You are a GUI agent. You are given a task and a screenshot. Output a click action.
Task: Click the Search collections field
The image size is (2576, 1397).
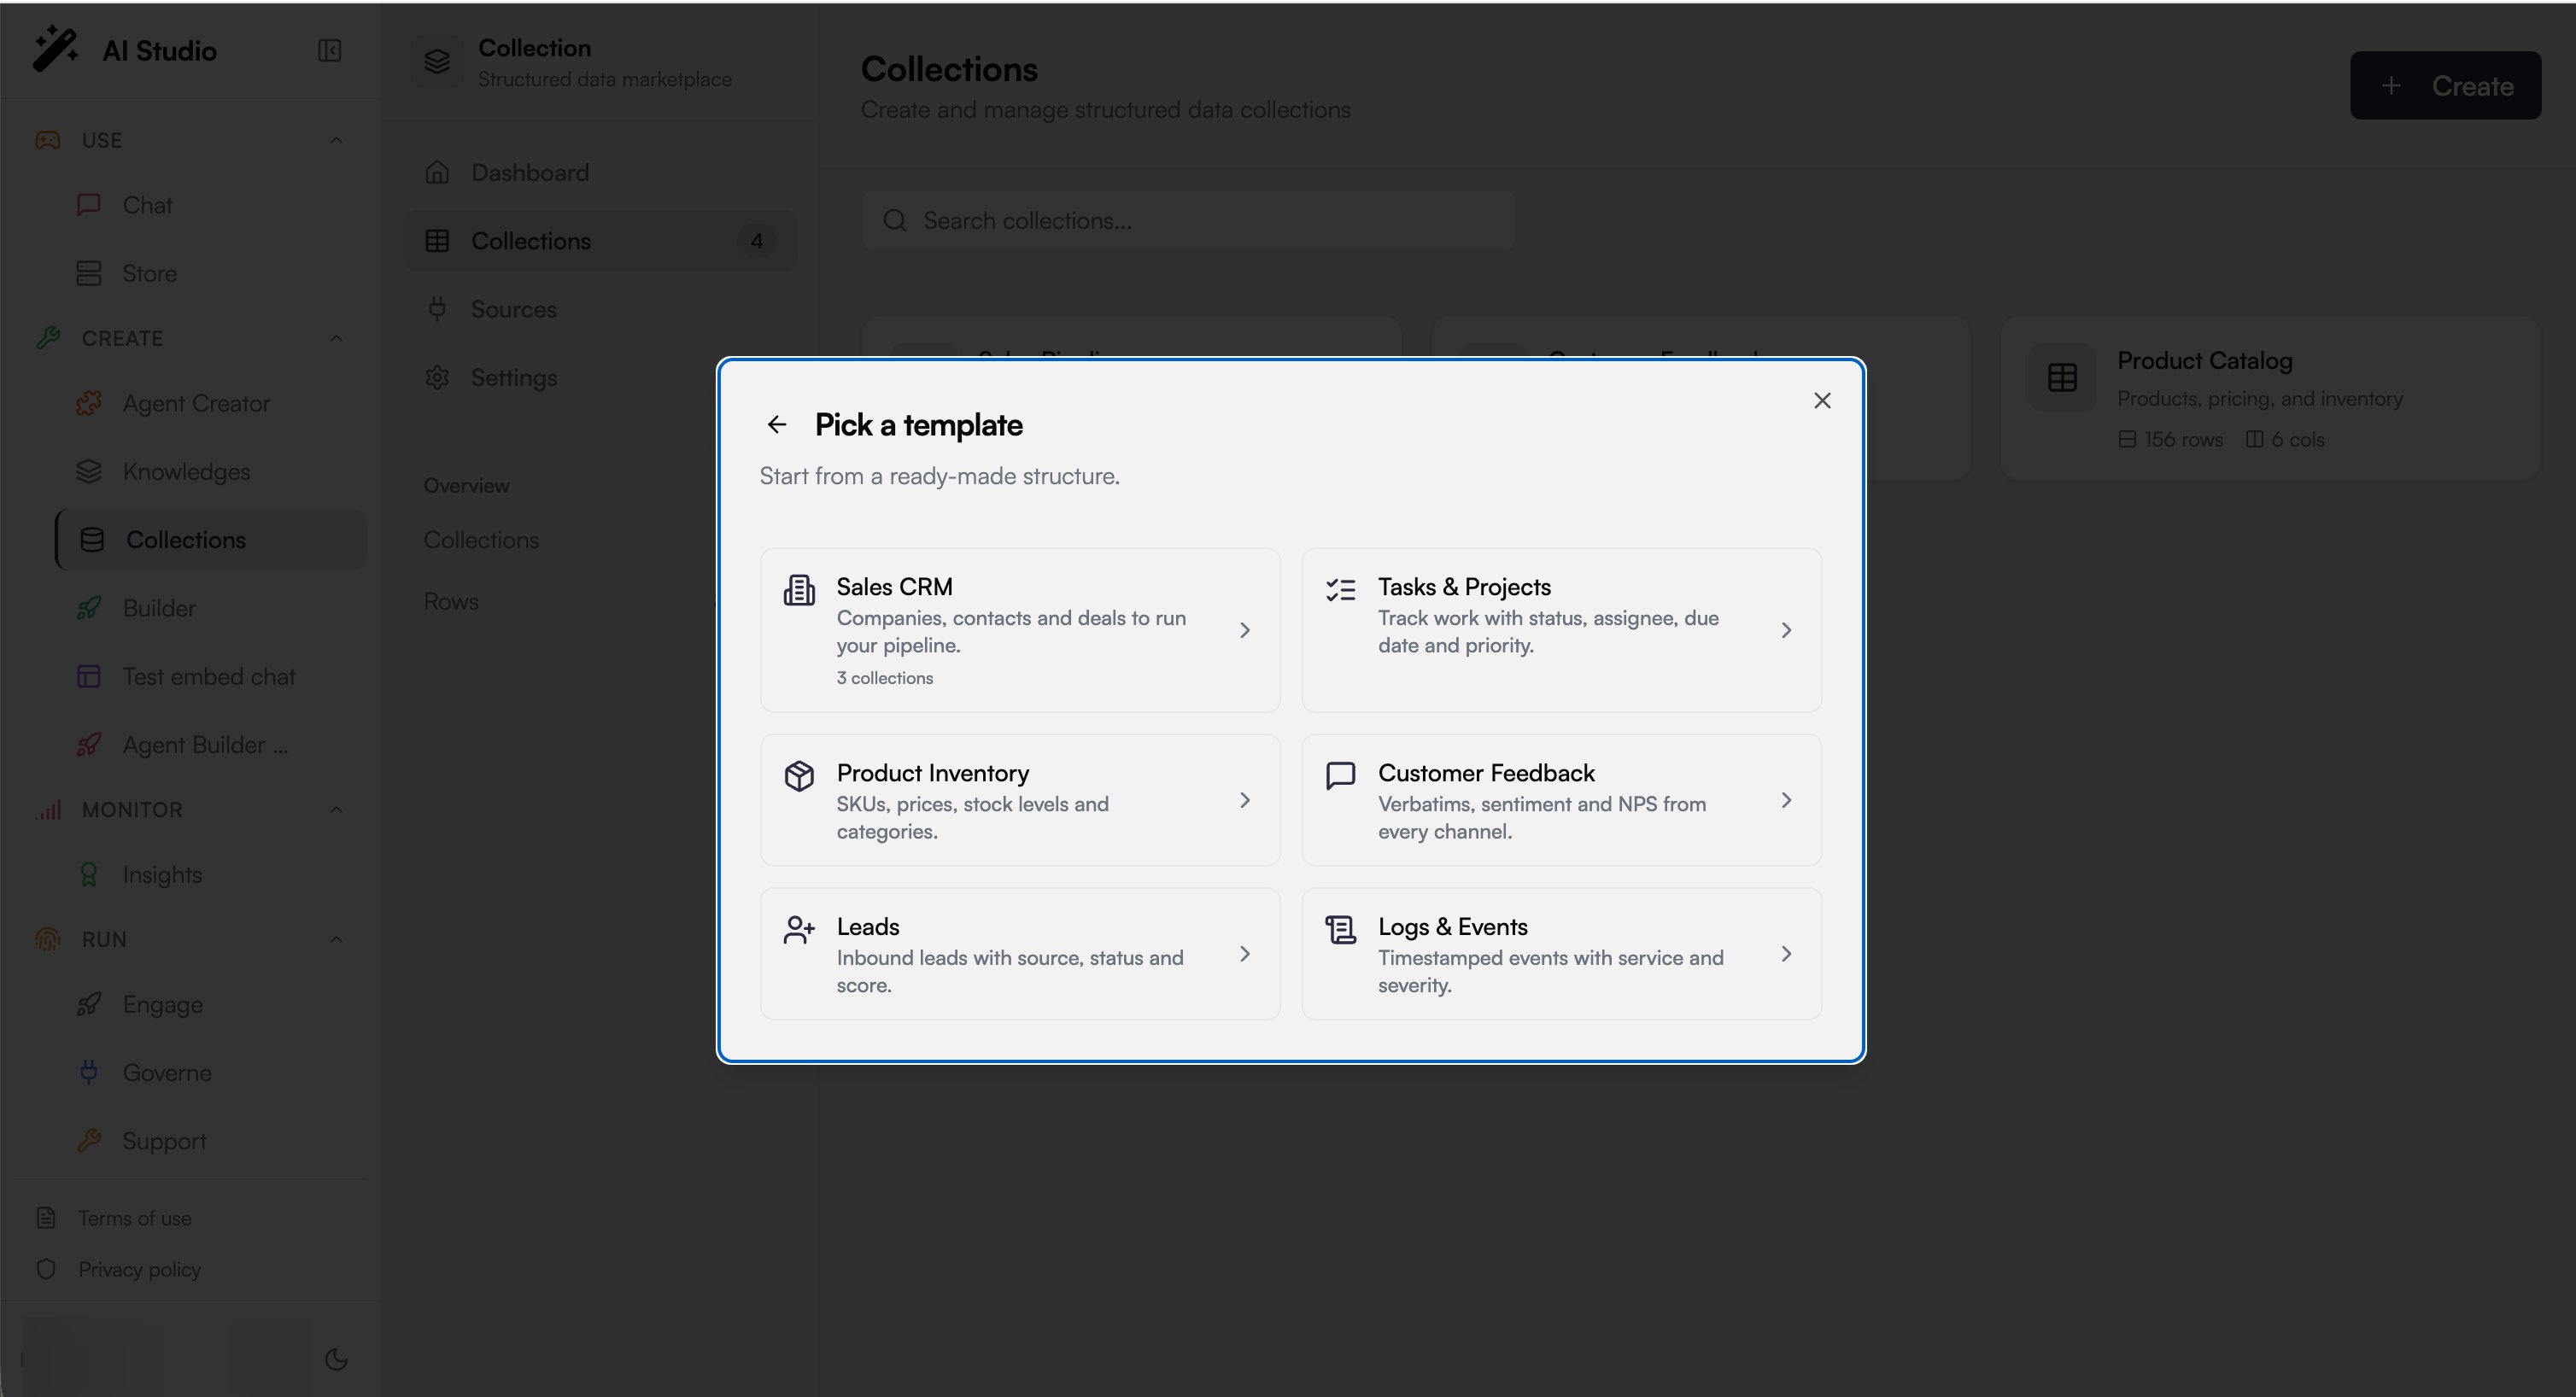(1188, 221)
